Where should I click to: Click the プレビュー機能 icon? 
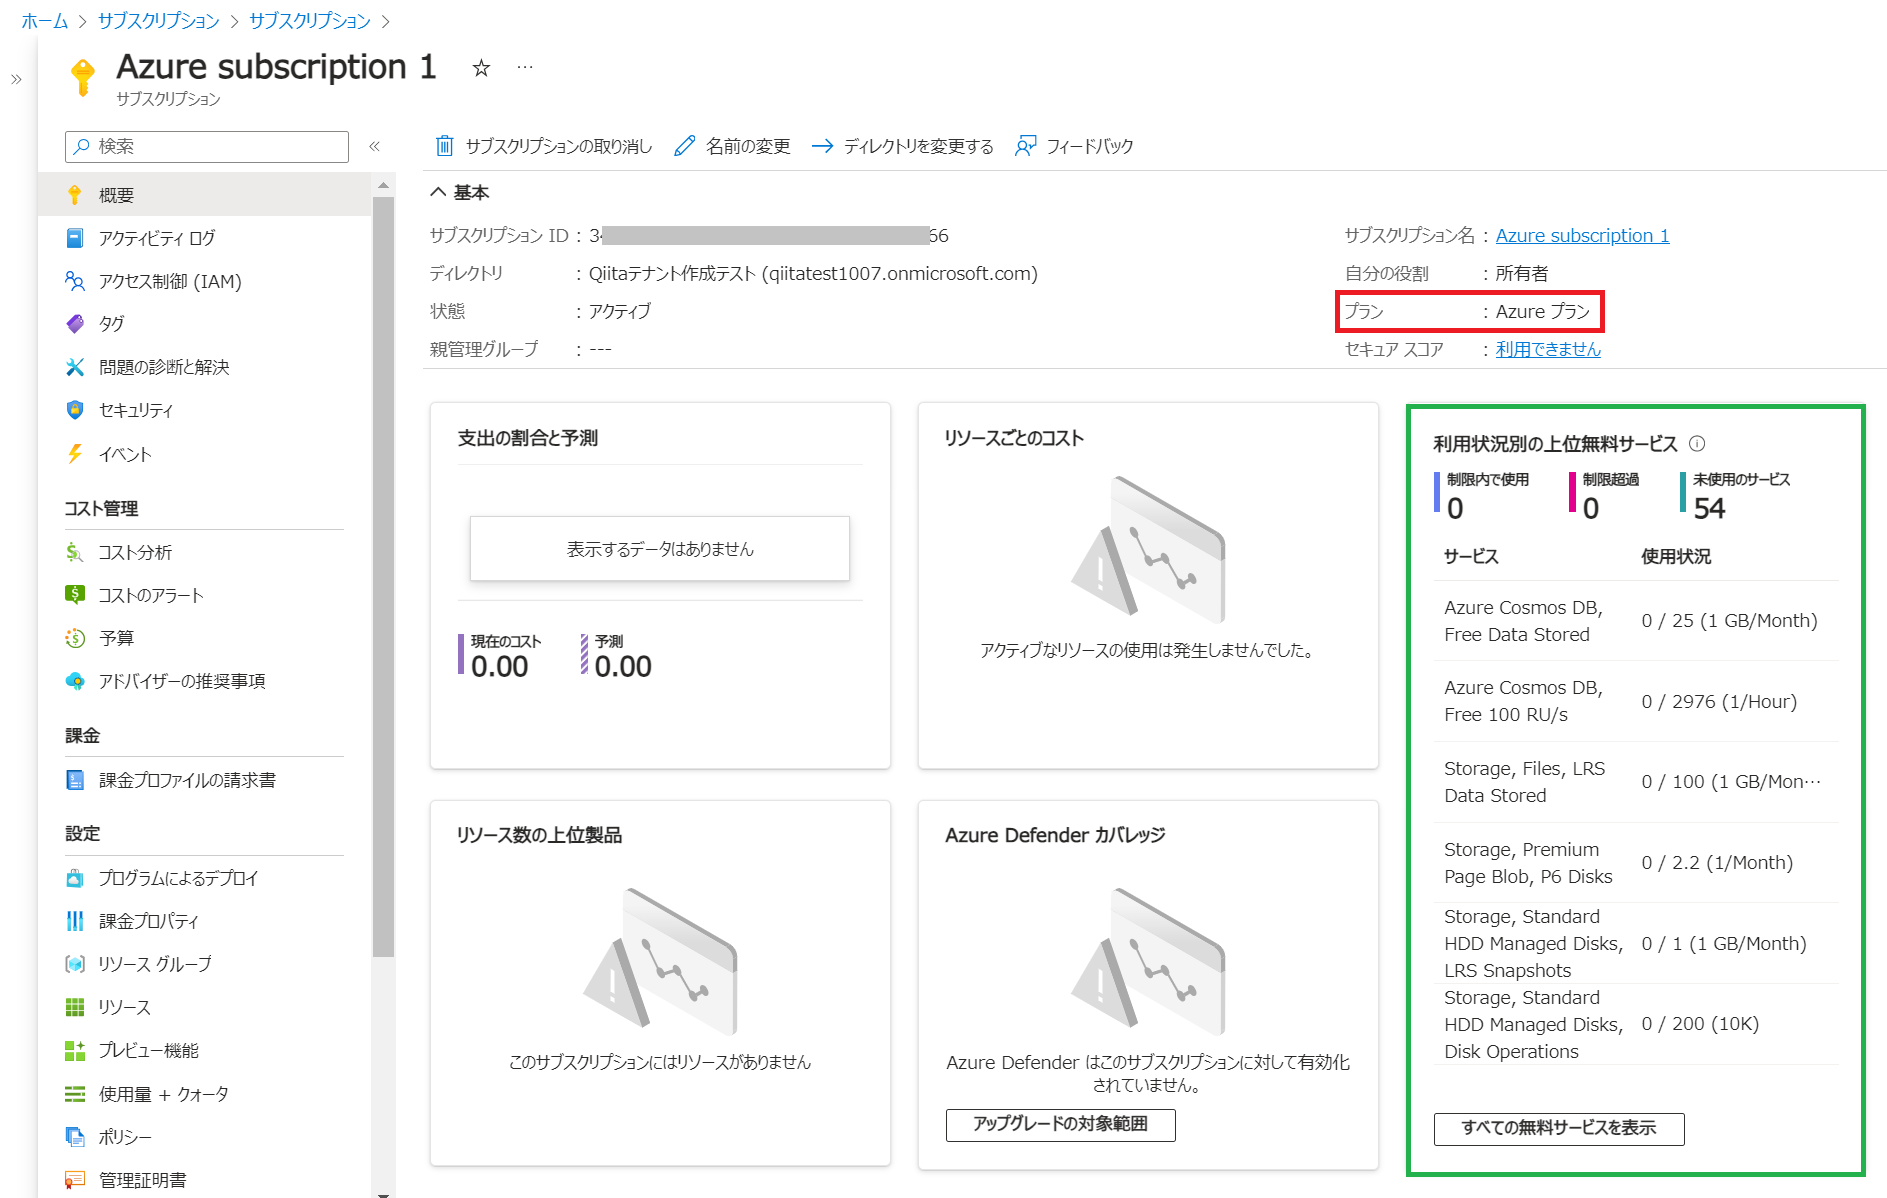click(75, 1050)
